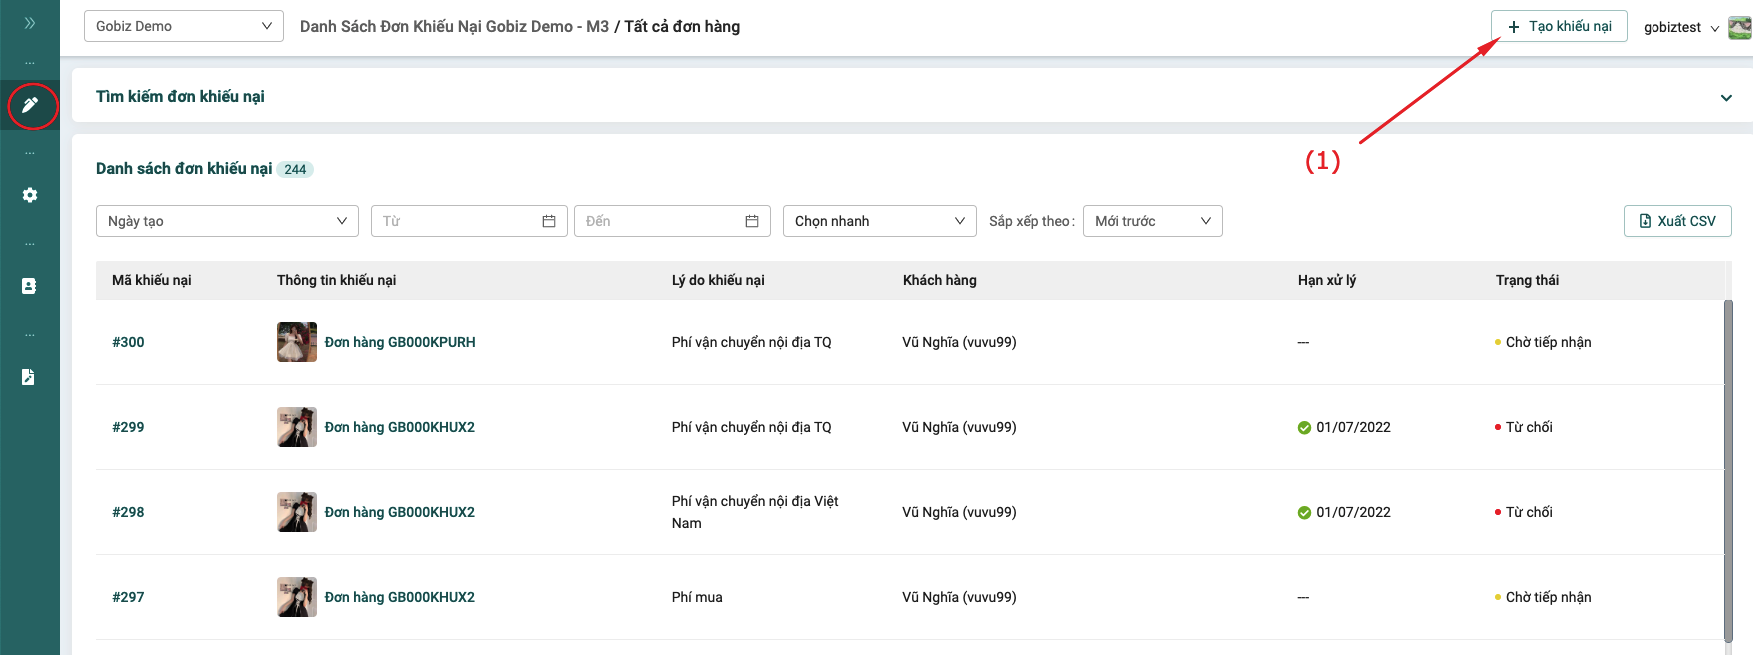
Task: Click the Tạo khiếu nại button
Action: [x=1559, y=26]
